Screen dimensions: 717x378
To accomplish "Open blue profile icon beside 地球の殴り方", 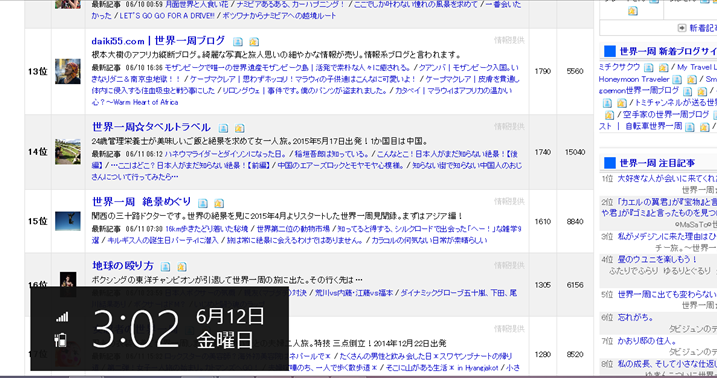I will [x=166, y=266].
